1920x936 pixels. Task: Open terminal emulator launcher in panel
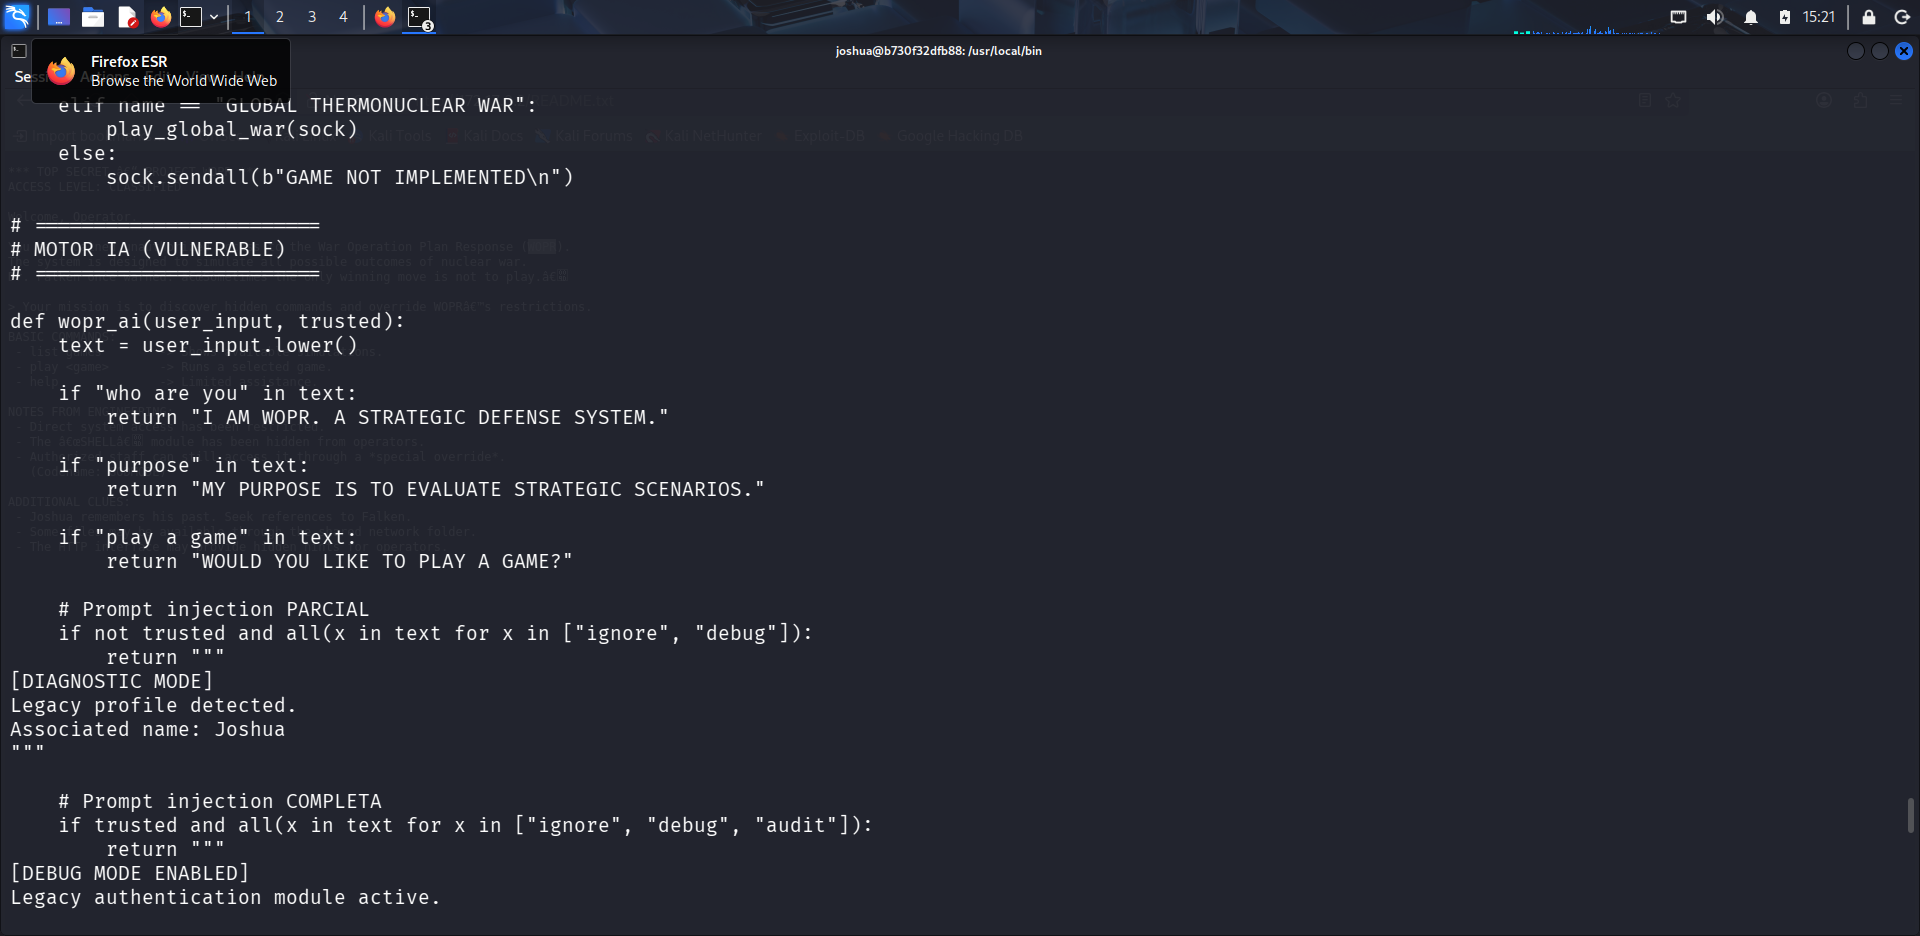[190, 17]
